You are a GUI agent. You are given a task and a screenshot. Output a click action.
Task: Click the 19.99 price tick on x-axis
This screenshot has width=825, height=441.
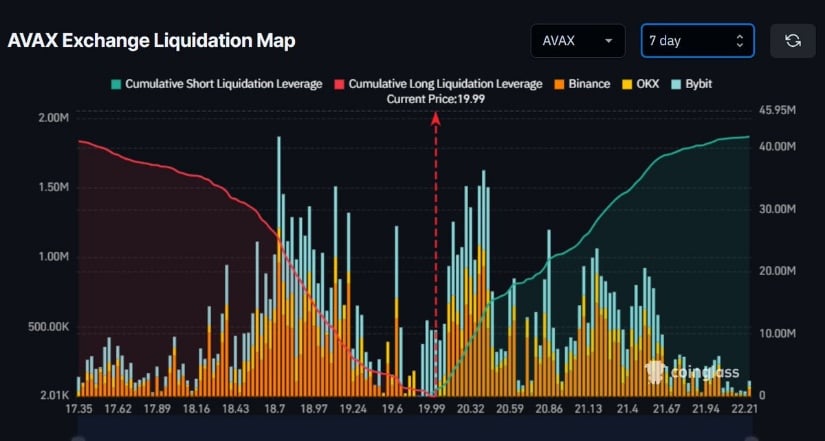431,409
